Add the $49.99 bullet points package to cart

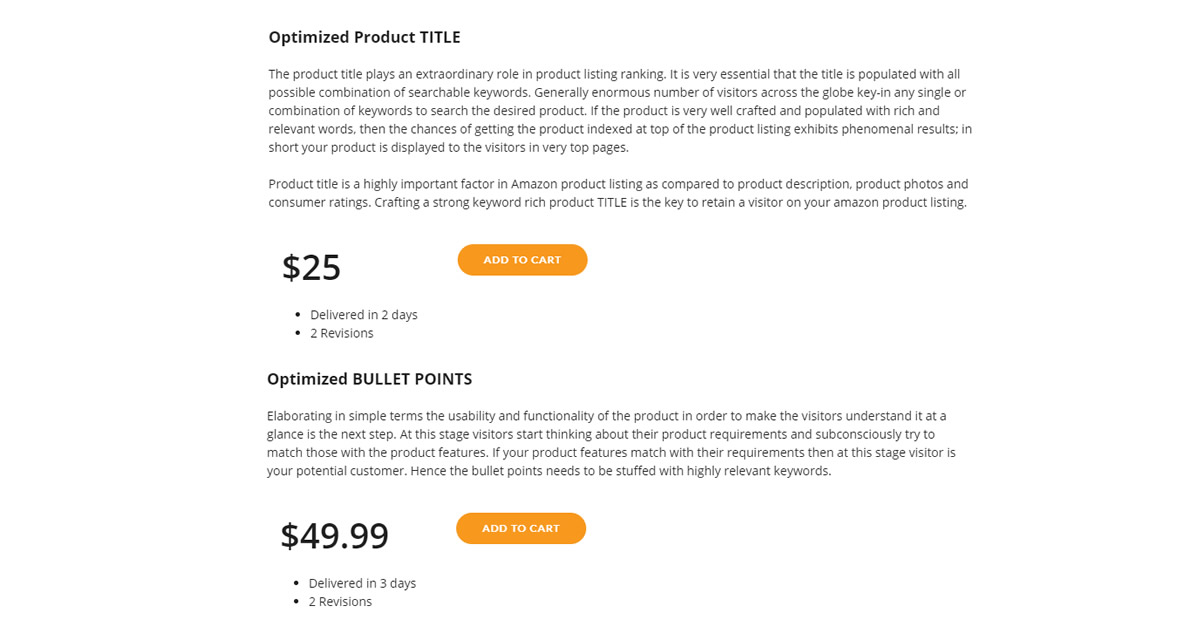click(521, 528)
